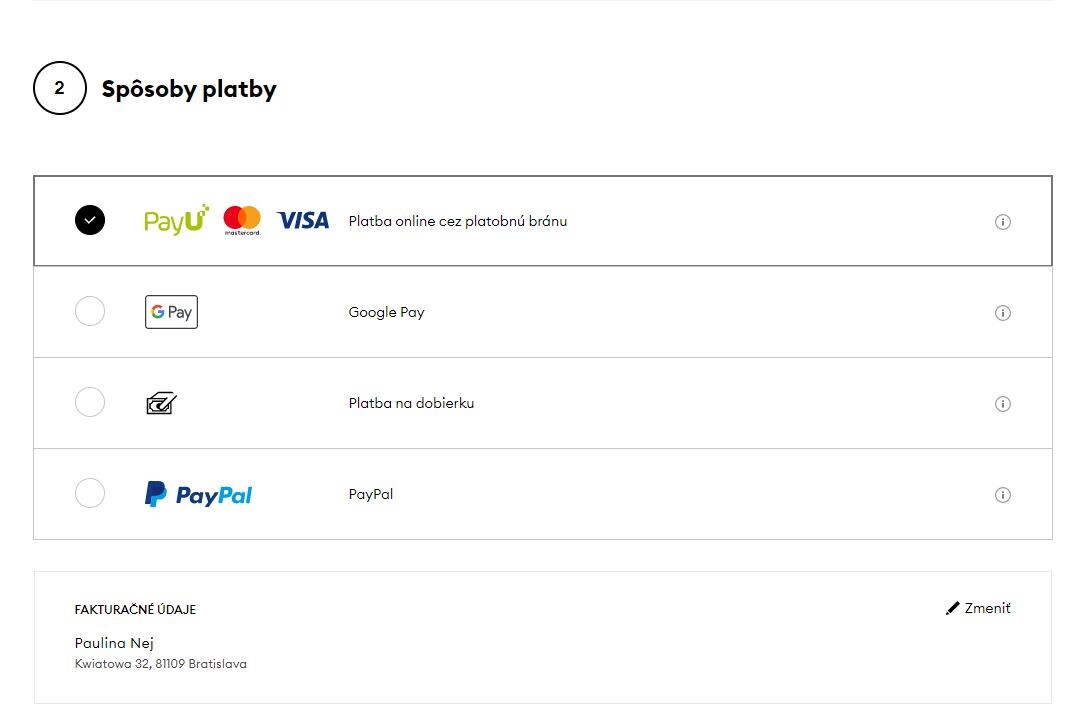Click the checked PayU payment radio
Screen dimensions: 1088x727
coord(90,220)
